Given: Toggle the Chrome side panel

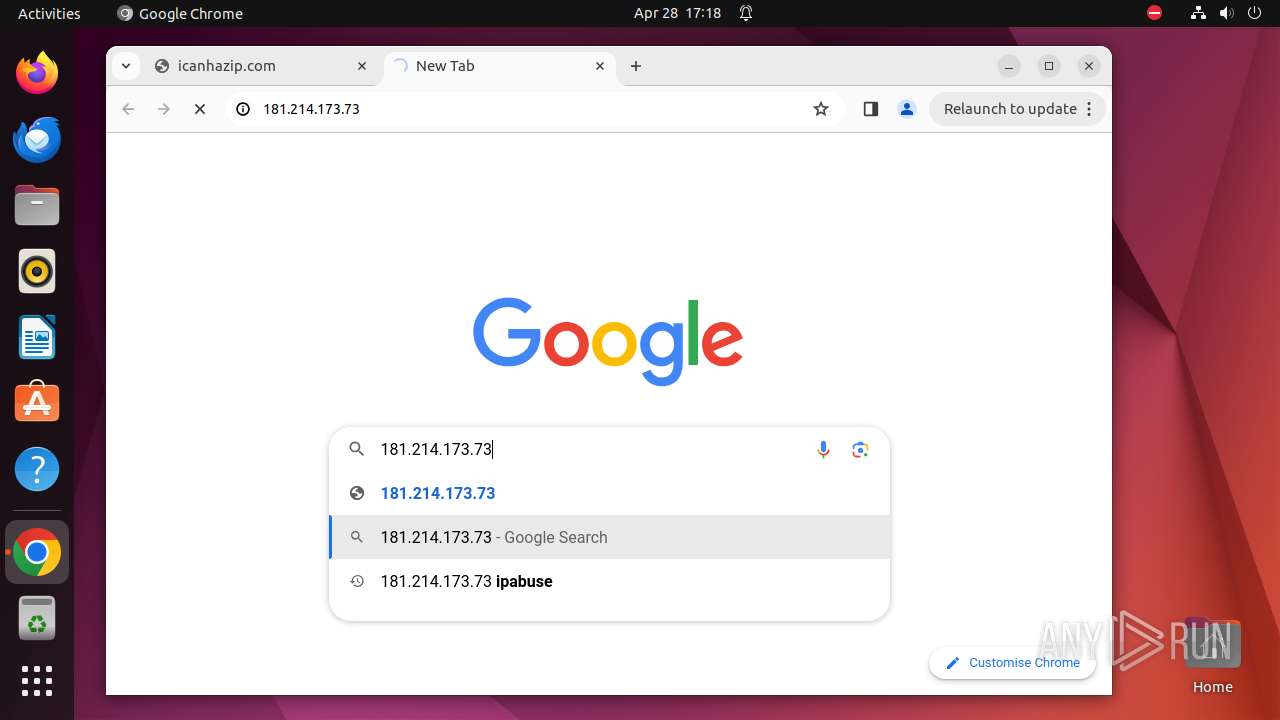Looking at the screenshot, I should point(871,109).
